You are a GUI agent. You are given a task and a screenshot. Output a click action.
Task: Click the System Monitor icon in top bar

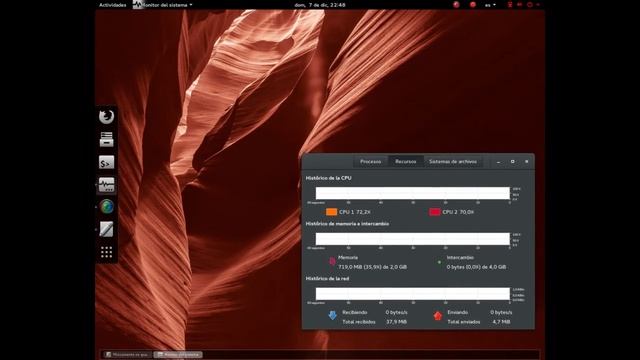[x=137, y=5]
